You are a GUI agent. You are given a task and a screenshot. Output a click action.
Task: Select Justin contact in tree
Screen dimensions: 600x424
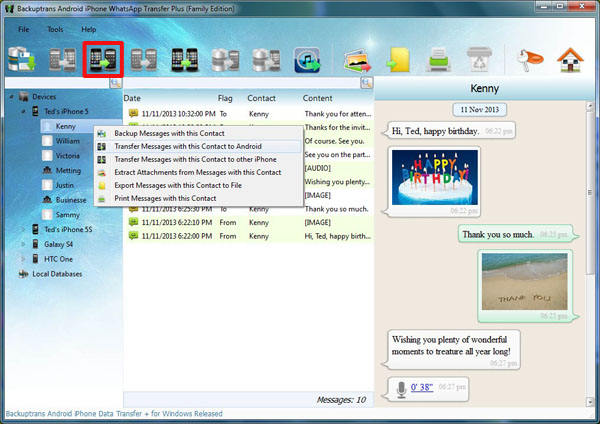[64, 185]
